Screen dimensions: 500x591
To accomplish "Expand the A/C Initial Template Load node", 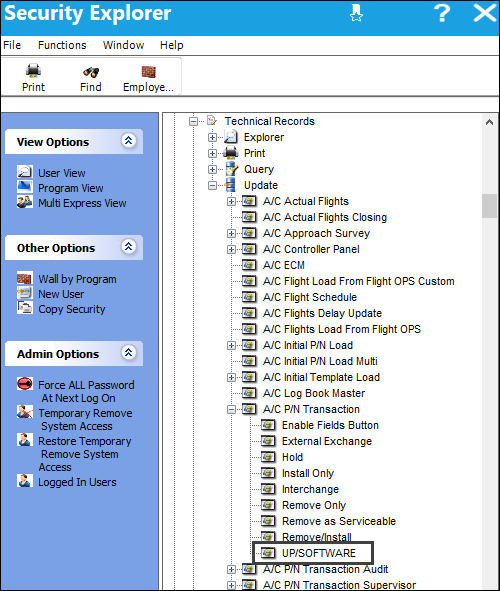I will pyautogui.click(x=231, y=377).
